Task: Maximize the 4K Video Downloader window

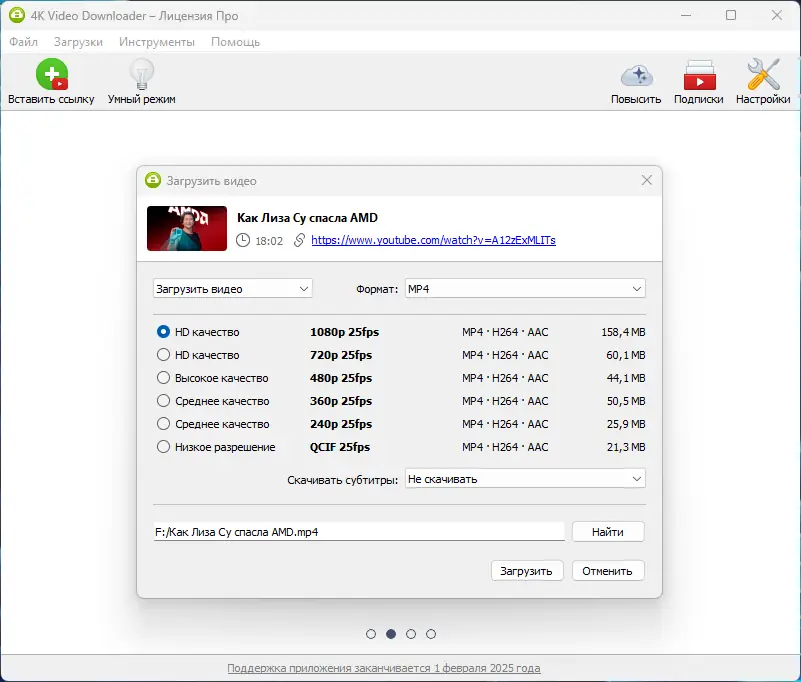Action: (x=731, y=15)
